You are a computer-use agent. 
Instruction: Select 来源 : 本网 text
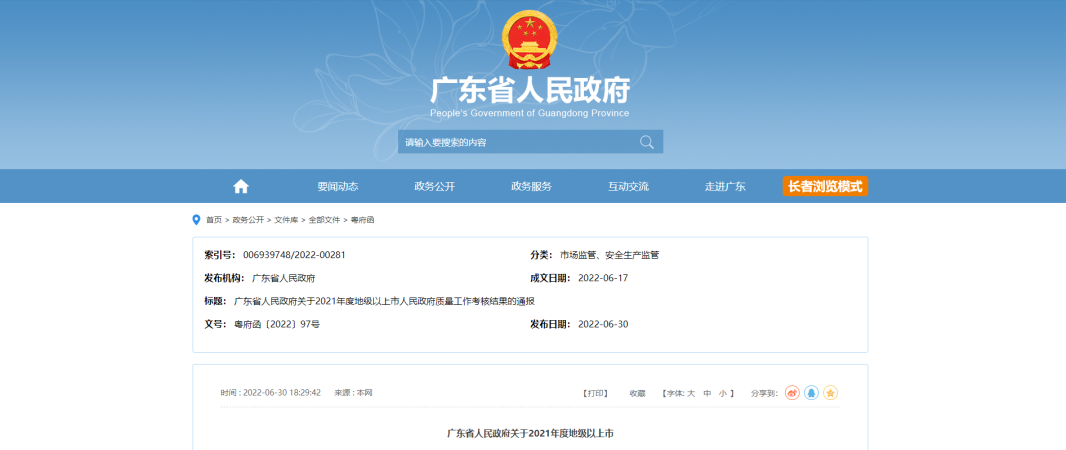coord(353,393)
